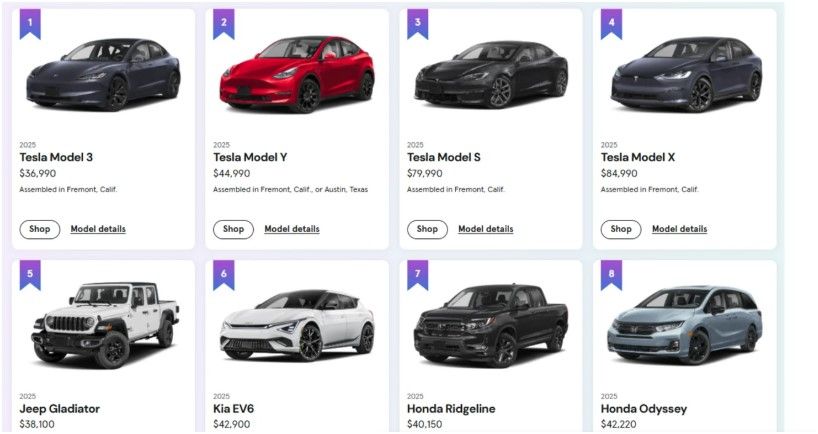Open Model details for Tesla Model Y
The height and width of the screenshot is (434, 818).
click(x=292, y=229)
